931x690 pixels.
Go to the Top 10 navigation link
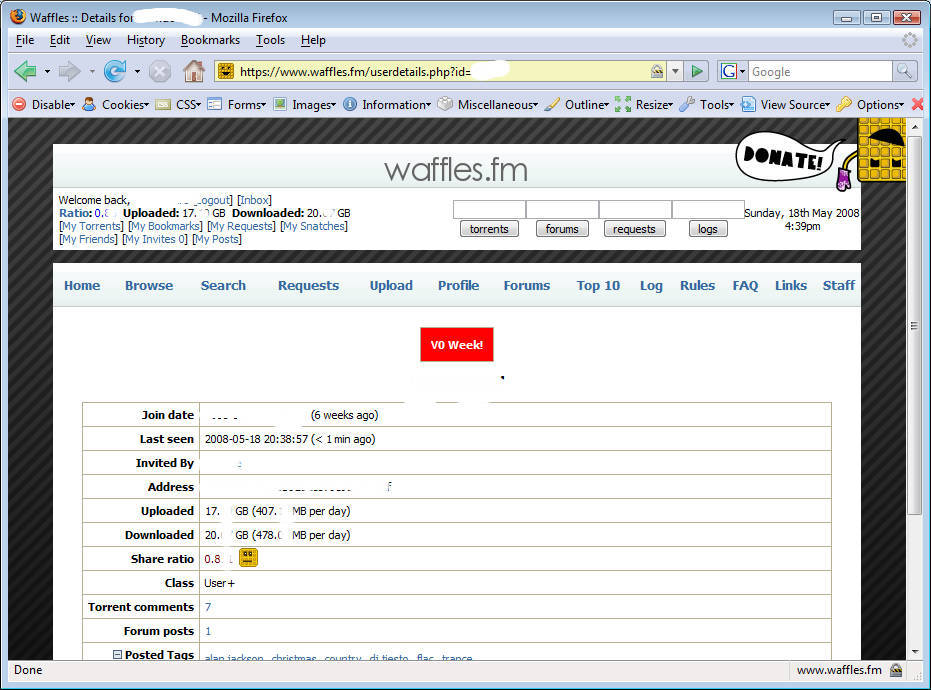pyautogui.click(x=598, y=286)
